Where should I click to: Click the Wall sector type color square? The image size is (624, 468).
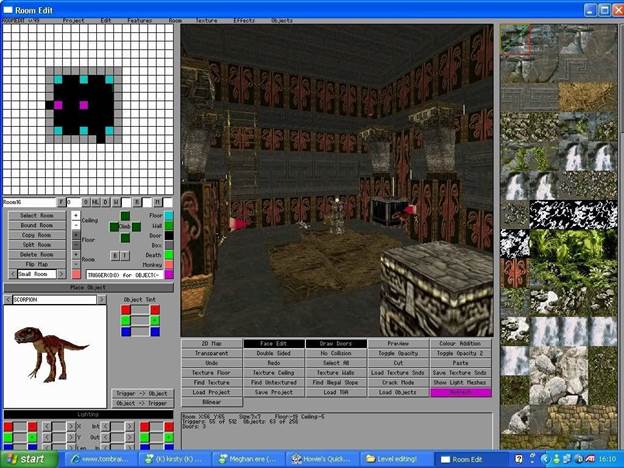169,224
